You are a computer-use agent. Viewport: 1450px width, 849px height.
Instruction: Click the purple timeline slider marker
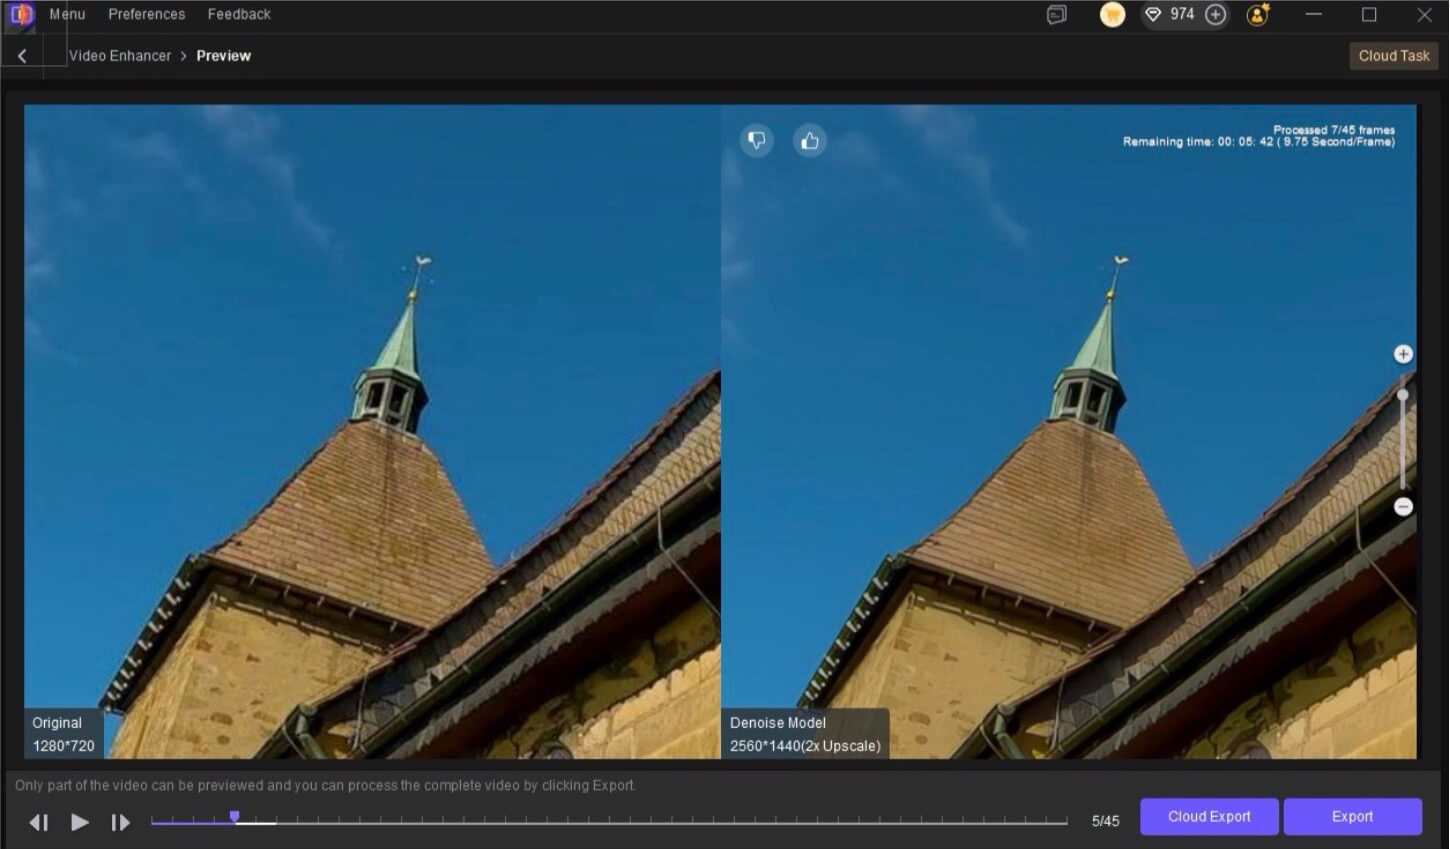(235, 817)
